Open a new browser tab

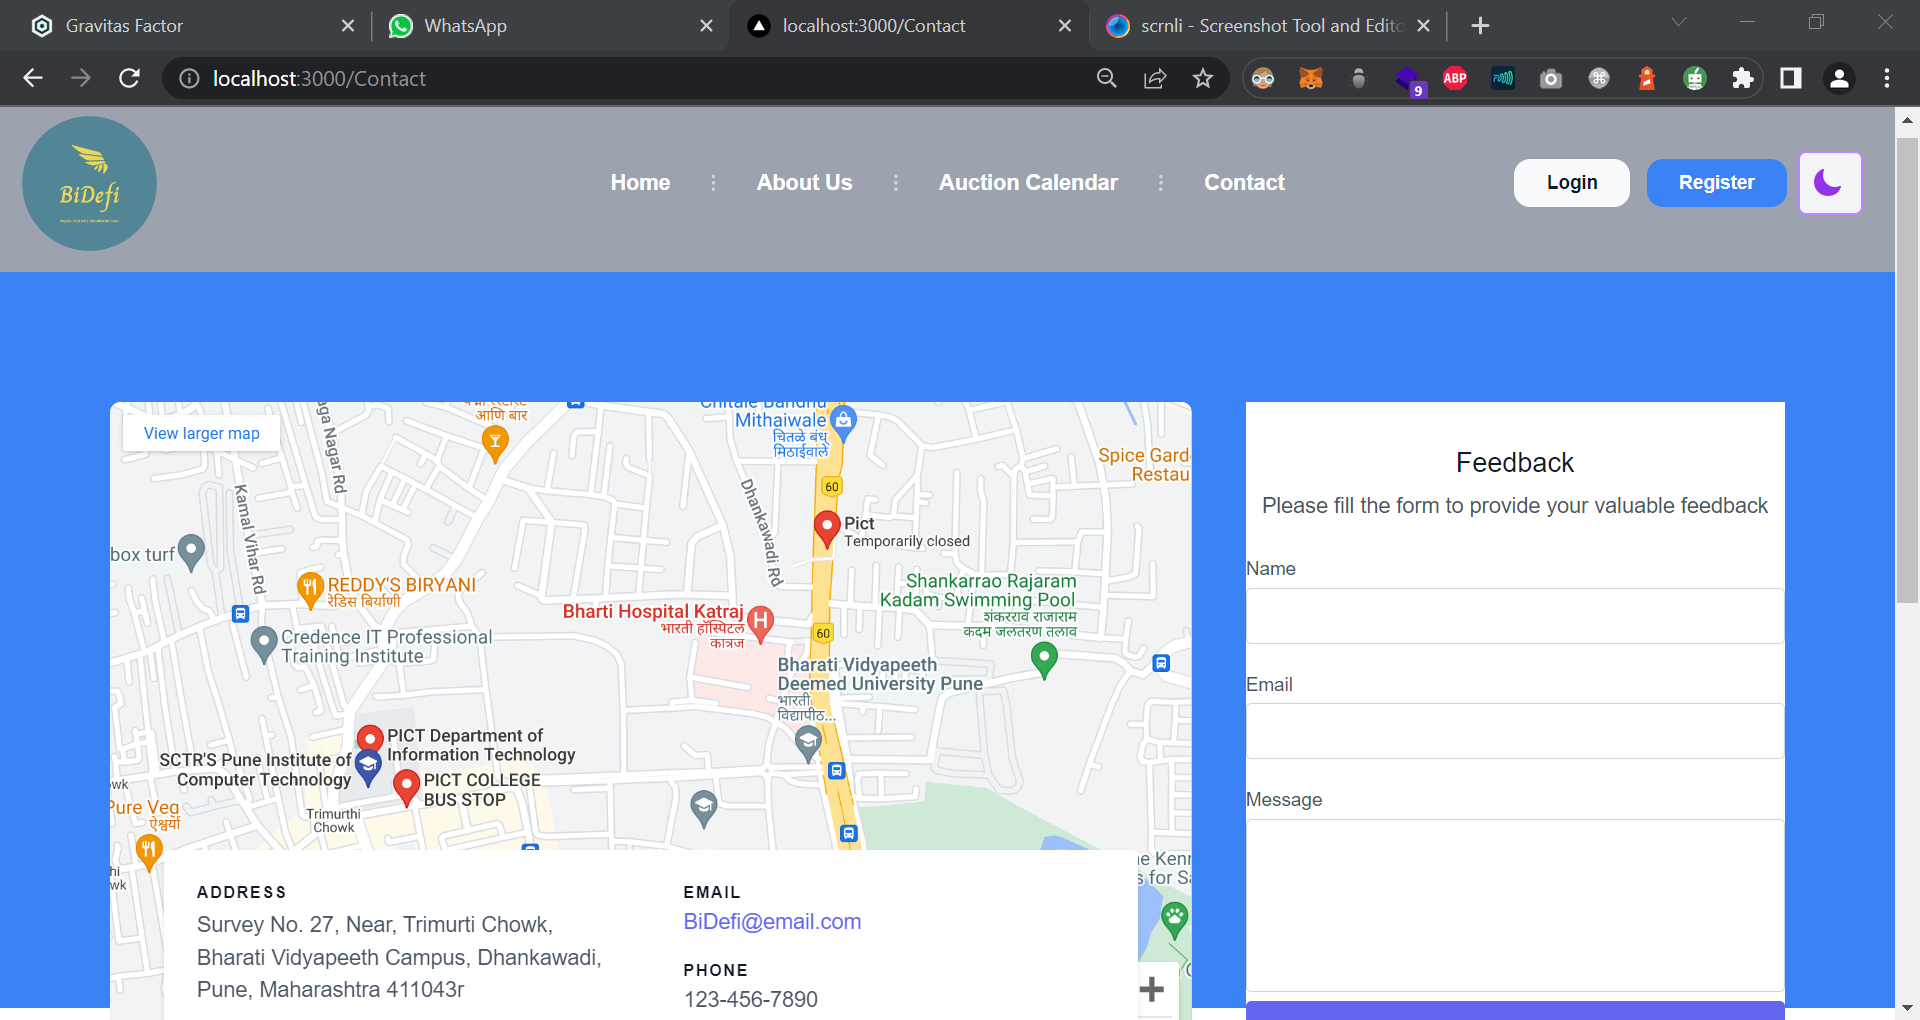pos(1481,26)
